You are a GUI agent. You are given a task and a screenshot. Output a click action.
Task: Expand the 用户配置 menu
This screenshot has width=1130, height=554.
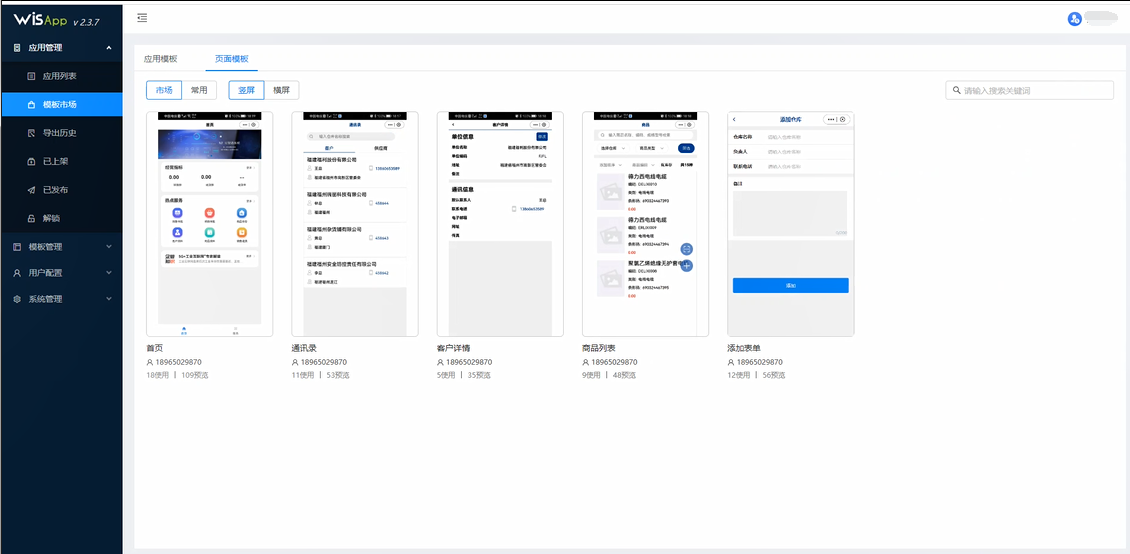coord(61,273)
